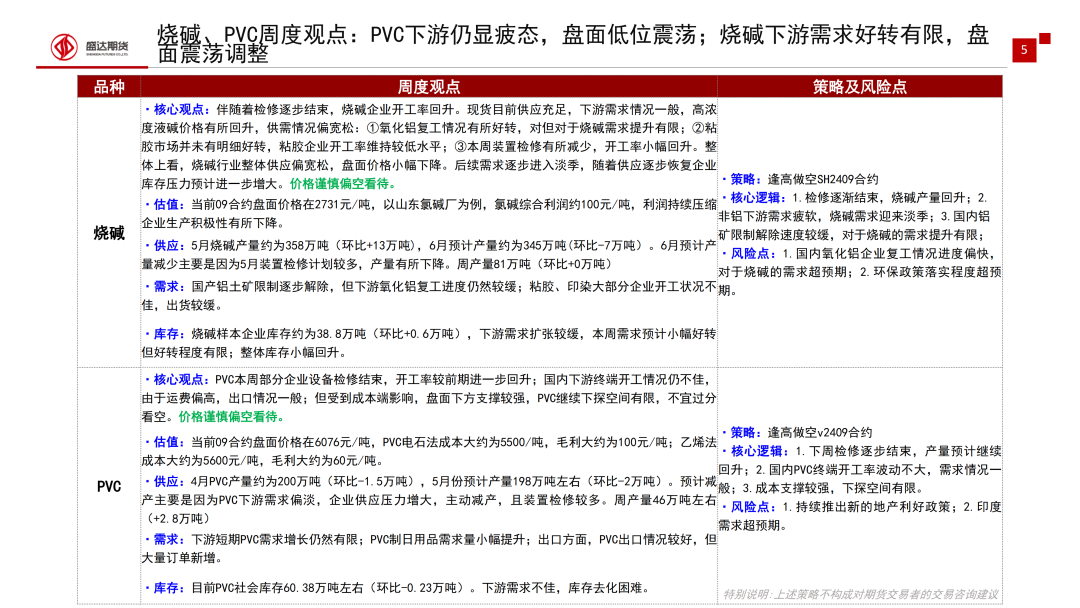Click the 品种 column header
The height and width of the screenshot is (608, 1080).
coord(109,87)
